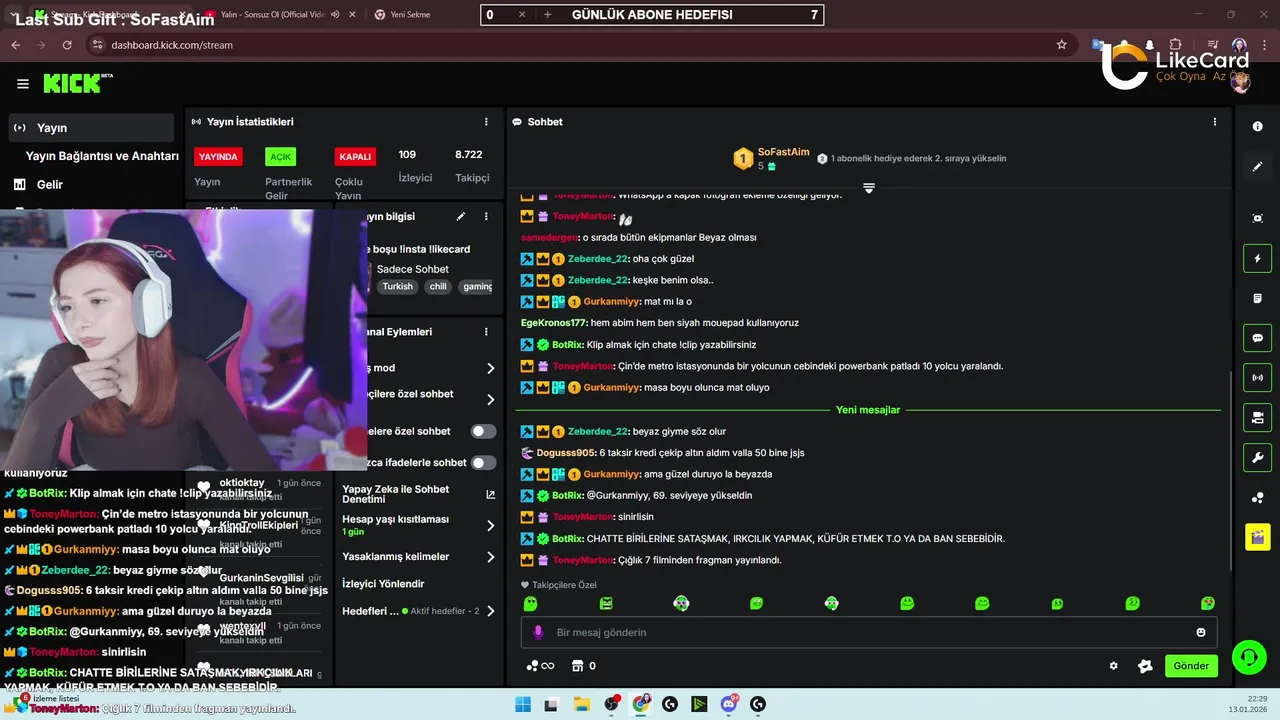Toggle the lightning bolt panel icon
1280x720 pixels.
[1257, 259]
